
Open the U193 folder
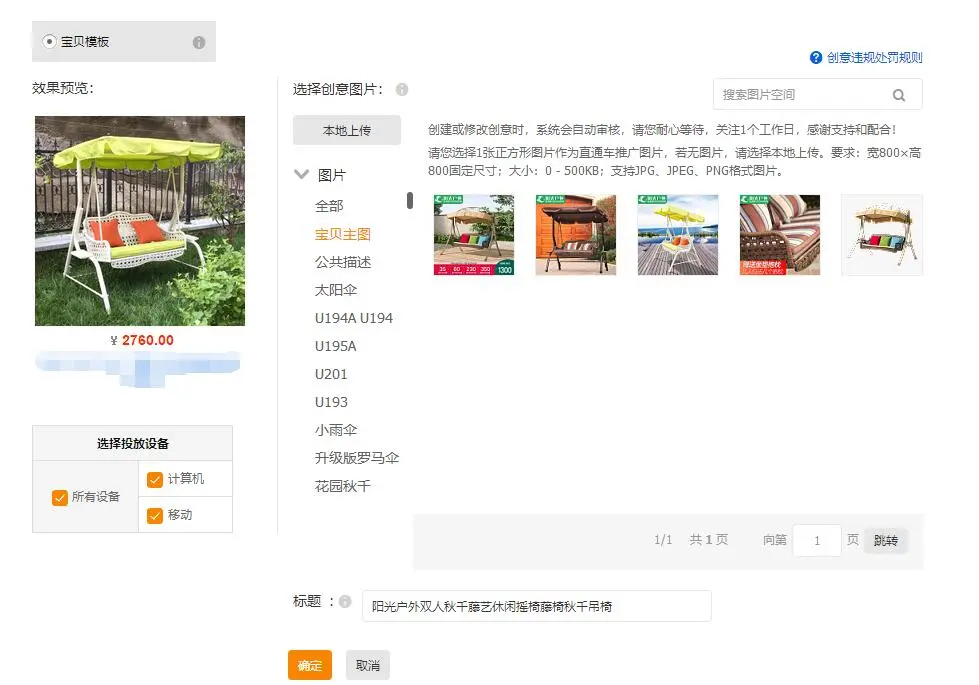point(331,403)
